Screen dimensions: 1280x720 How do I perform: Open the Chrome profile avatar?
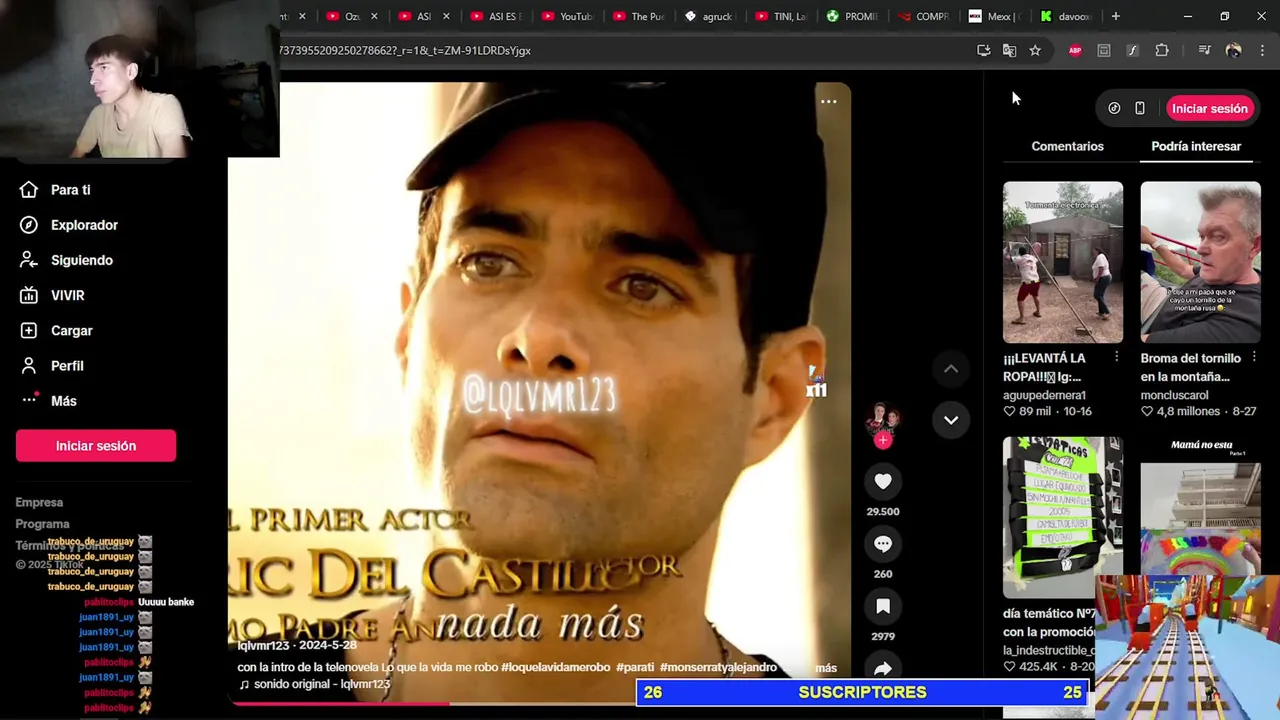[1233, 50]
